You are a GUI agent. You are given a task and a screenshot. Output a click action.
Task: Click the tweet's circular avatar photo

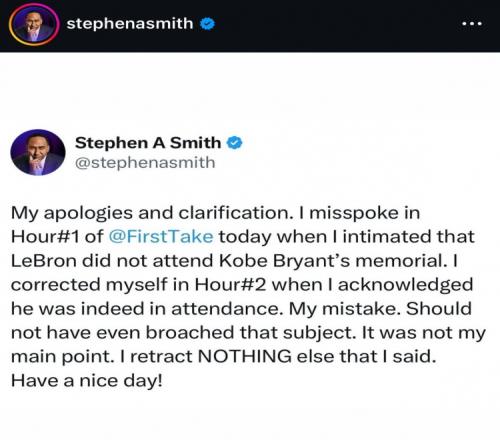(38, 152)
